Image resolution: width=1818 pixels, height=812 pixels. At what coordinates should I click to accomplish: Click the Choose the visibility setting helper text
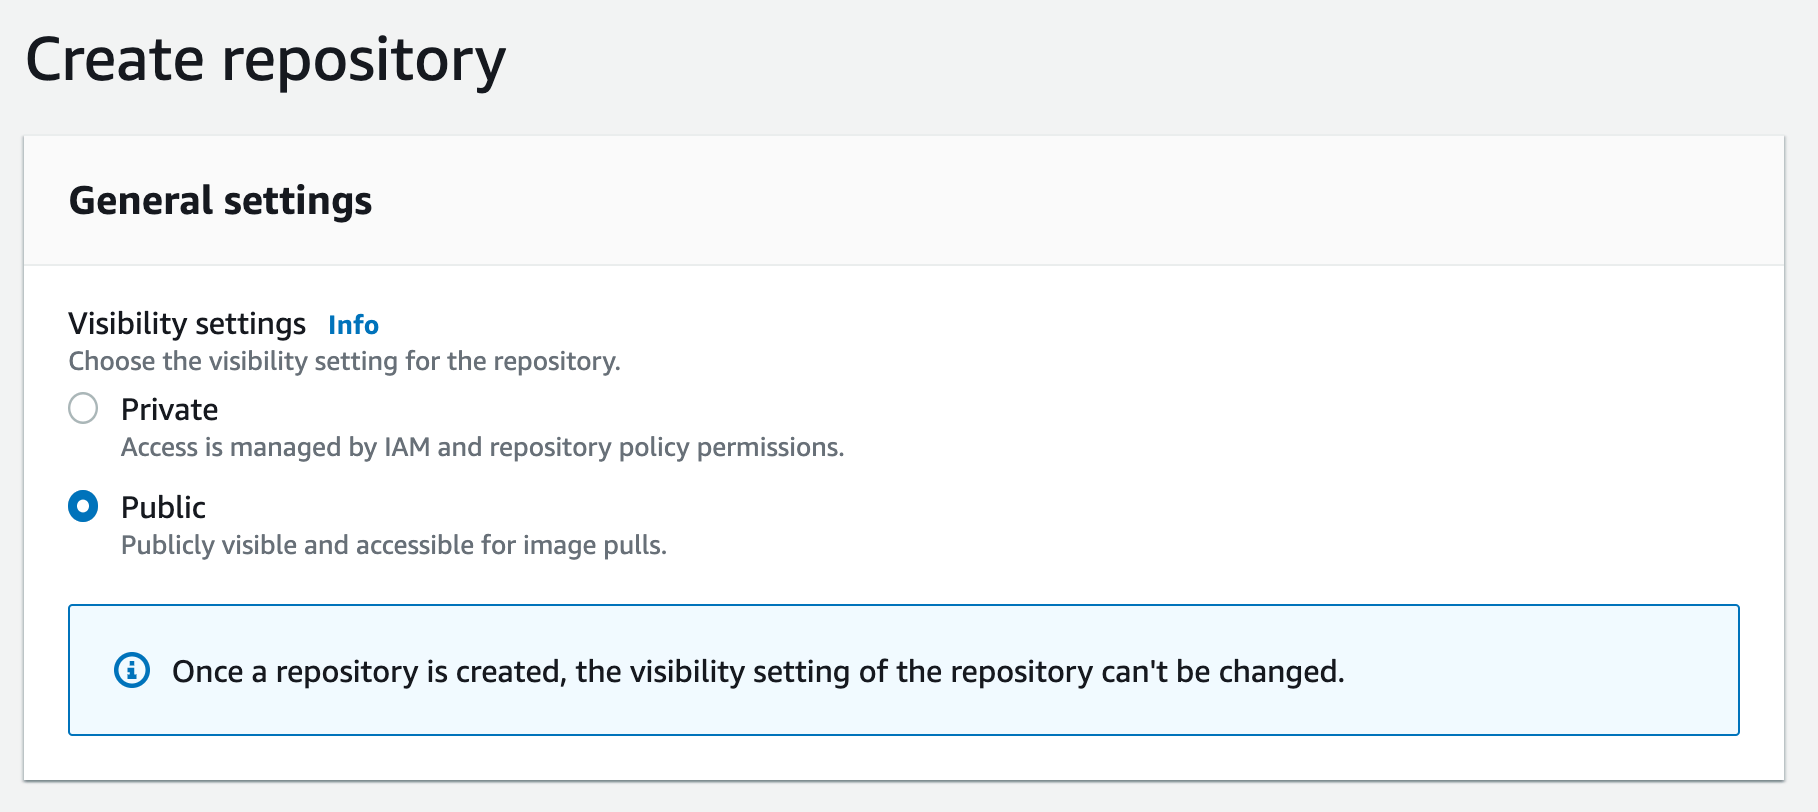344,361
